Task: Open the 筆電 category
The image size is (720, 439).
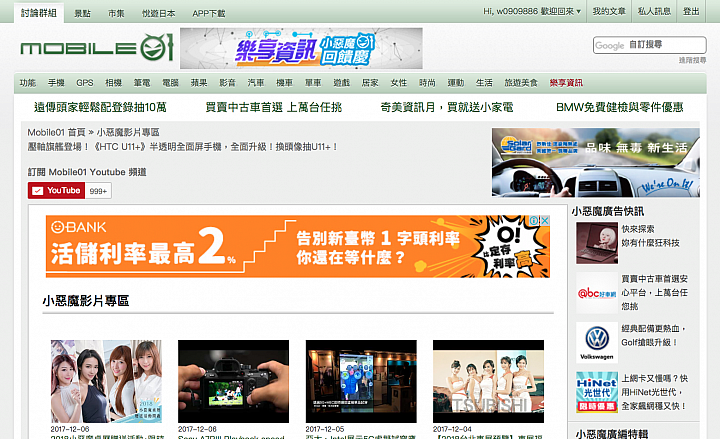Action: [142, 83]
